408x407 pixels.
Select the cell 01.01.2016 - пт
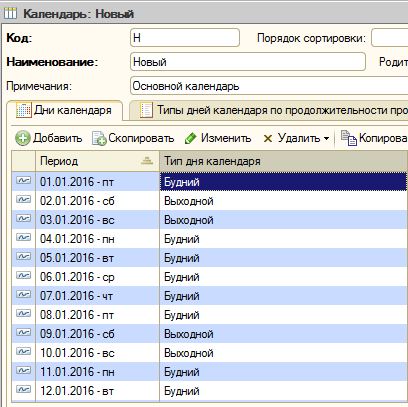tap(97, 182)
